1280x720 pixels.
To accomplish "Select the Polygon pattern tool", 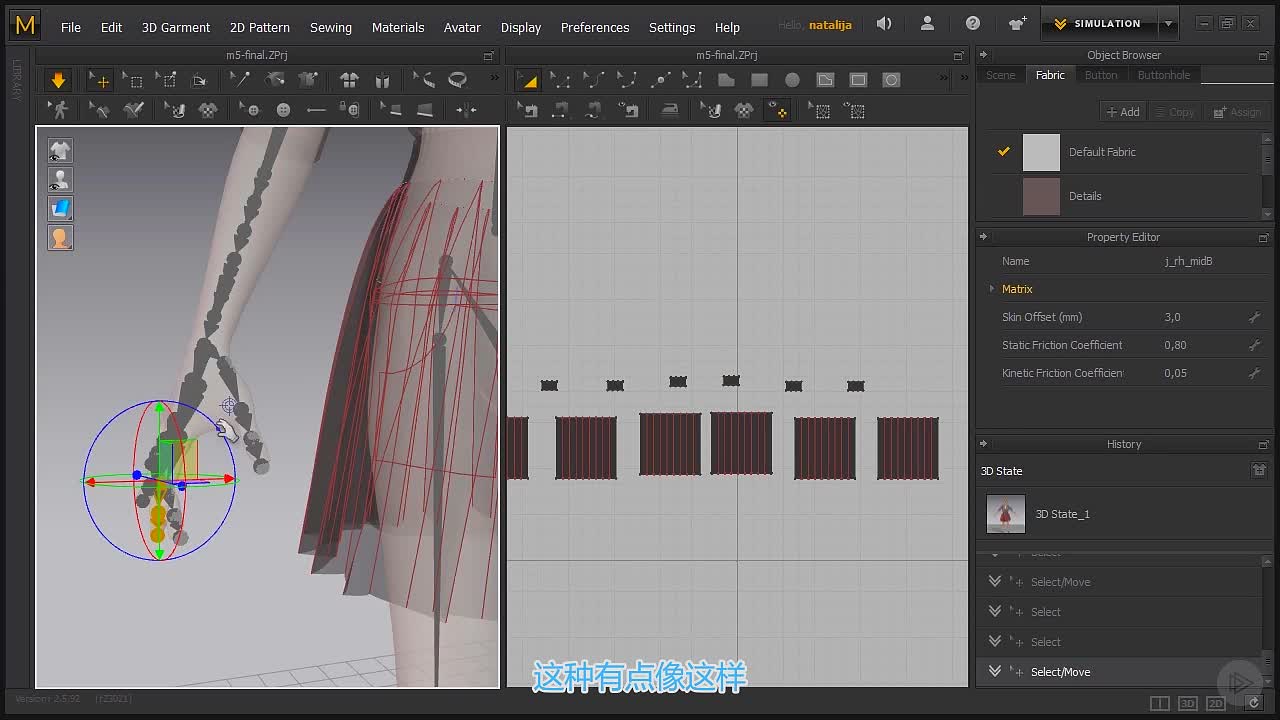I will pyautogui.click(x=726, y=80).
